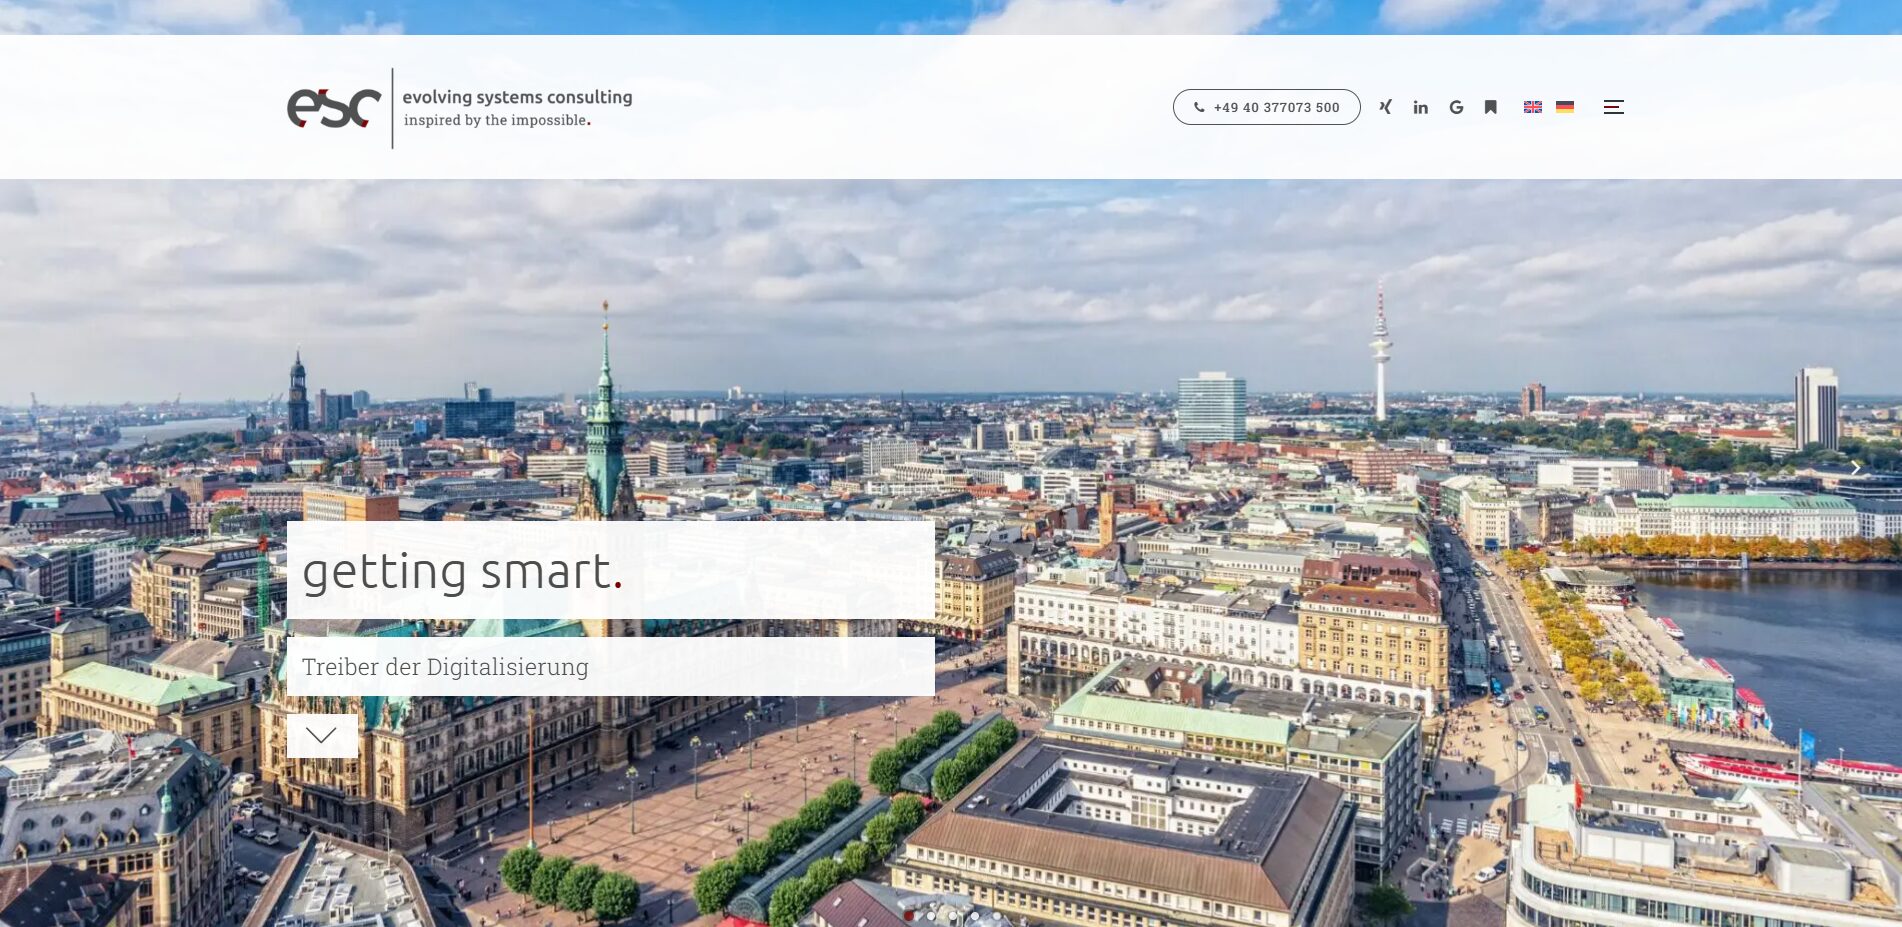
Task: Click the esc company logo
Action: 334,108
